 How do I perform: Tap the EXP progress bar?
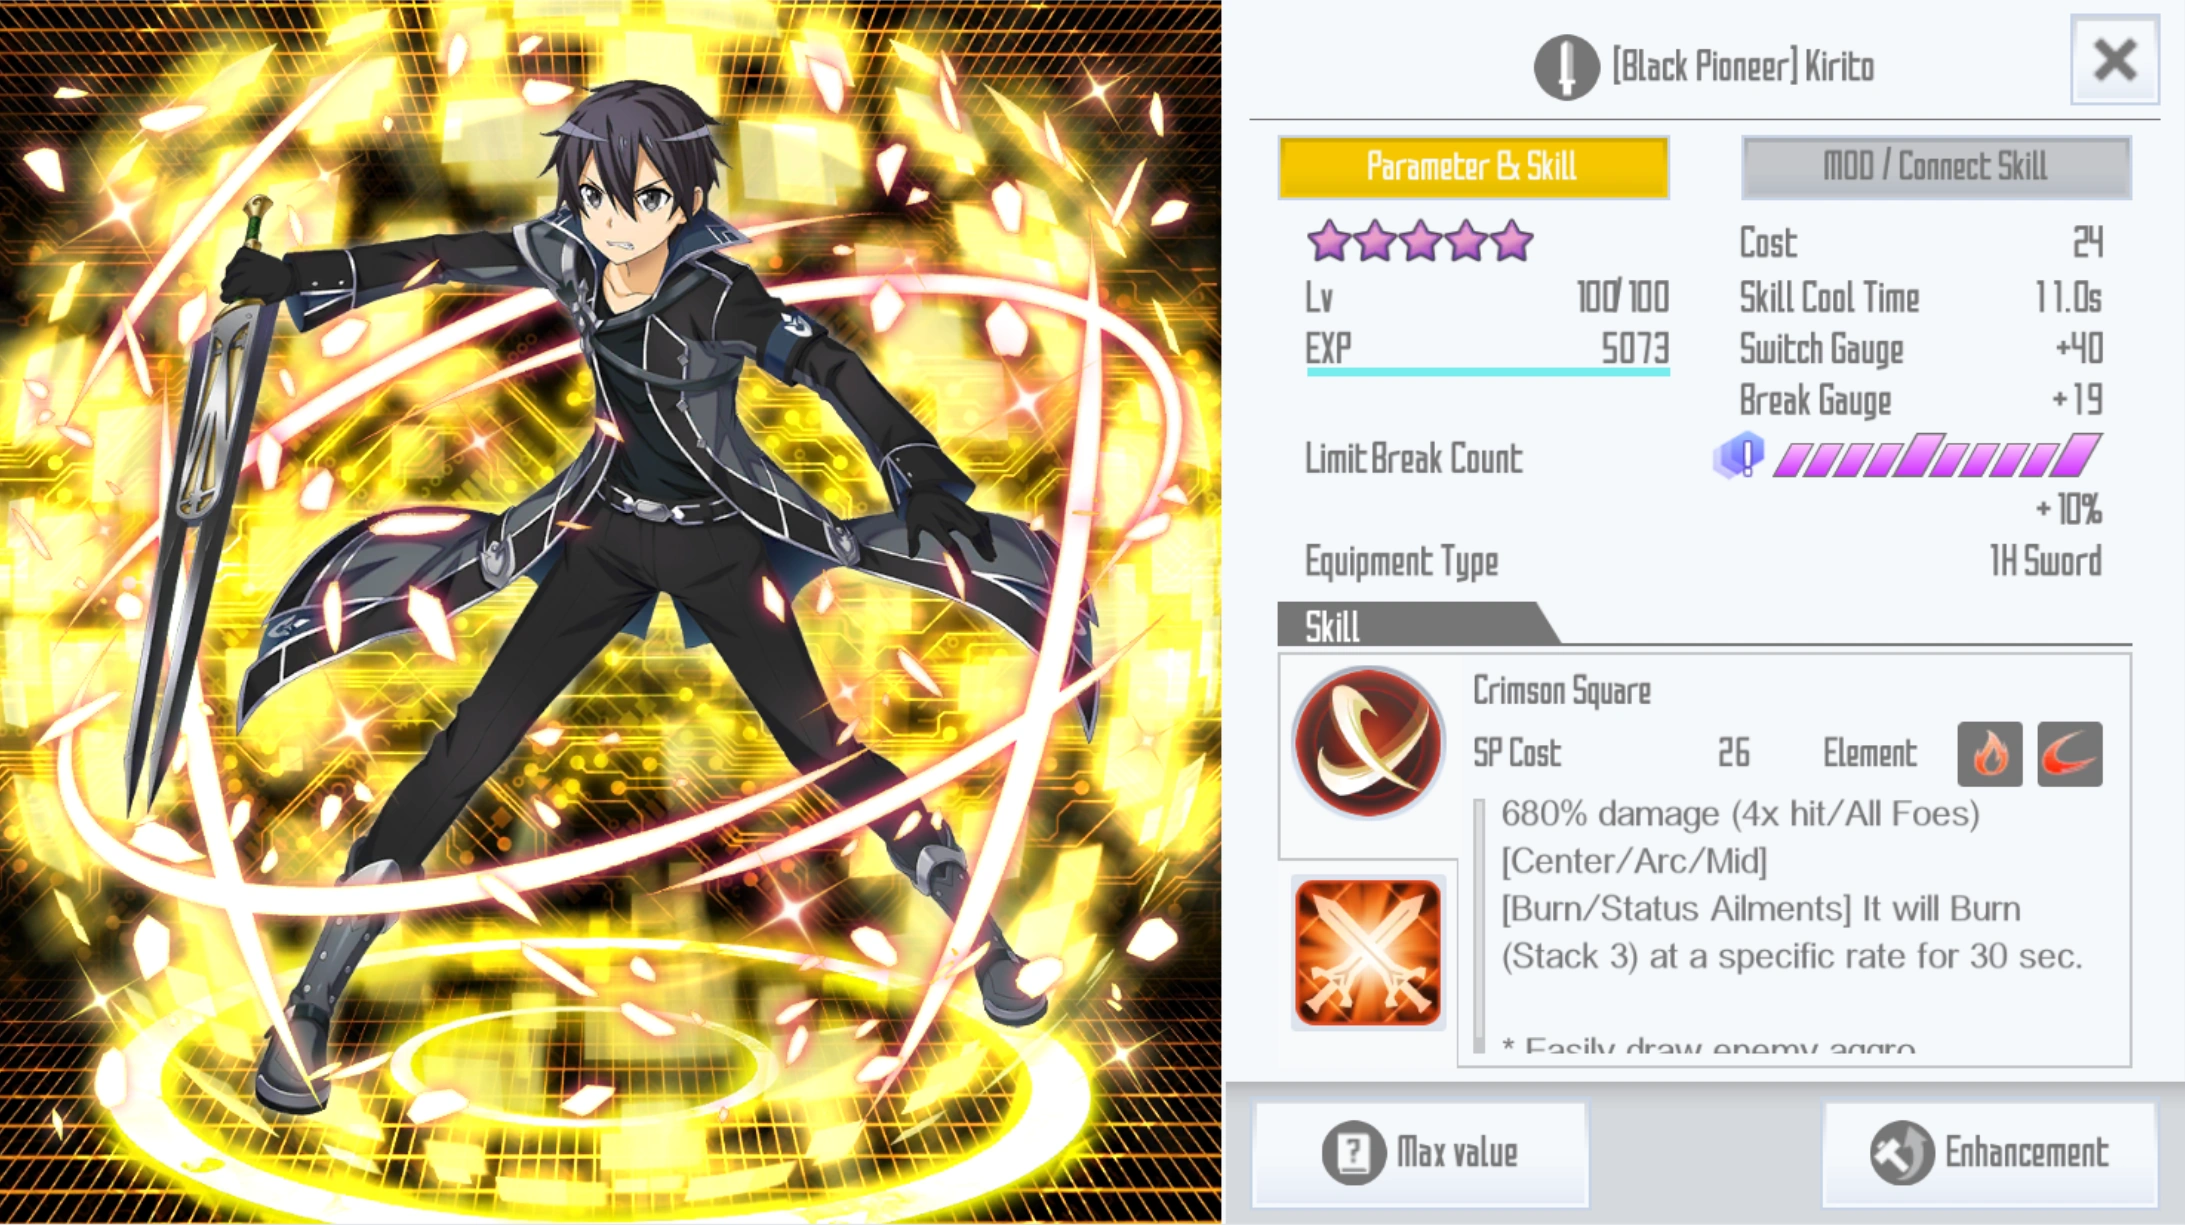point(1488,372)
